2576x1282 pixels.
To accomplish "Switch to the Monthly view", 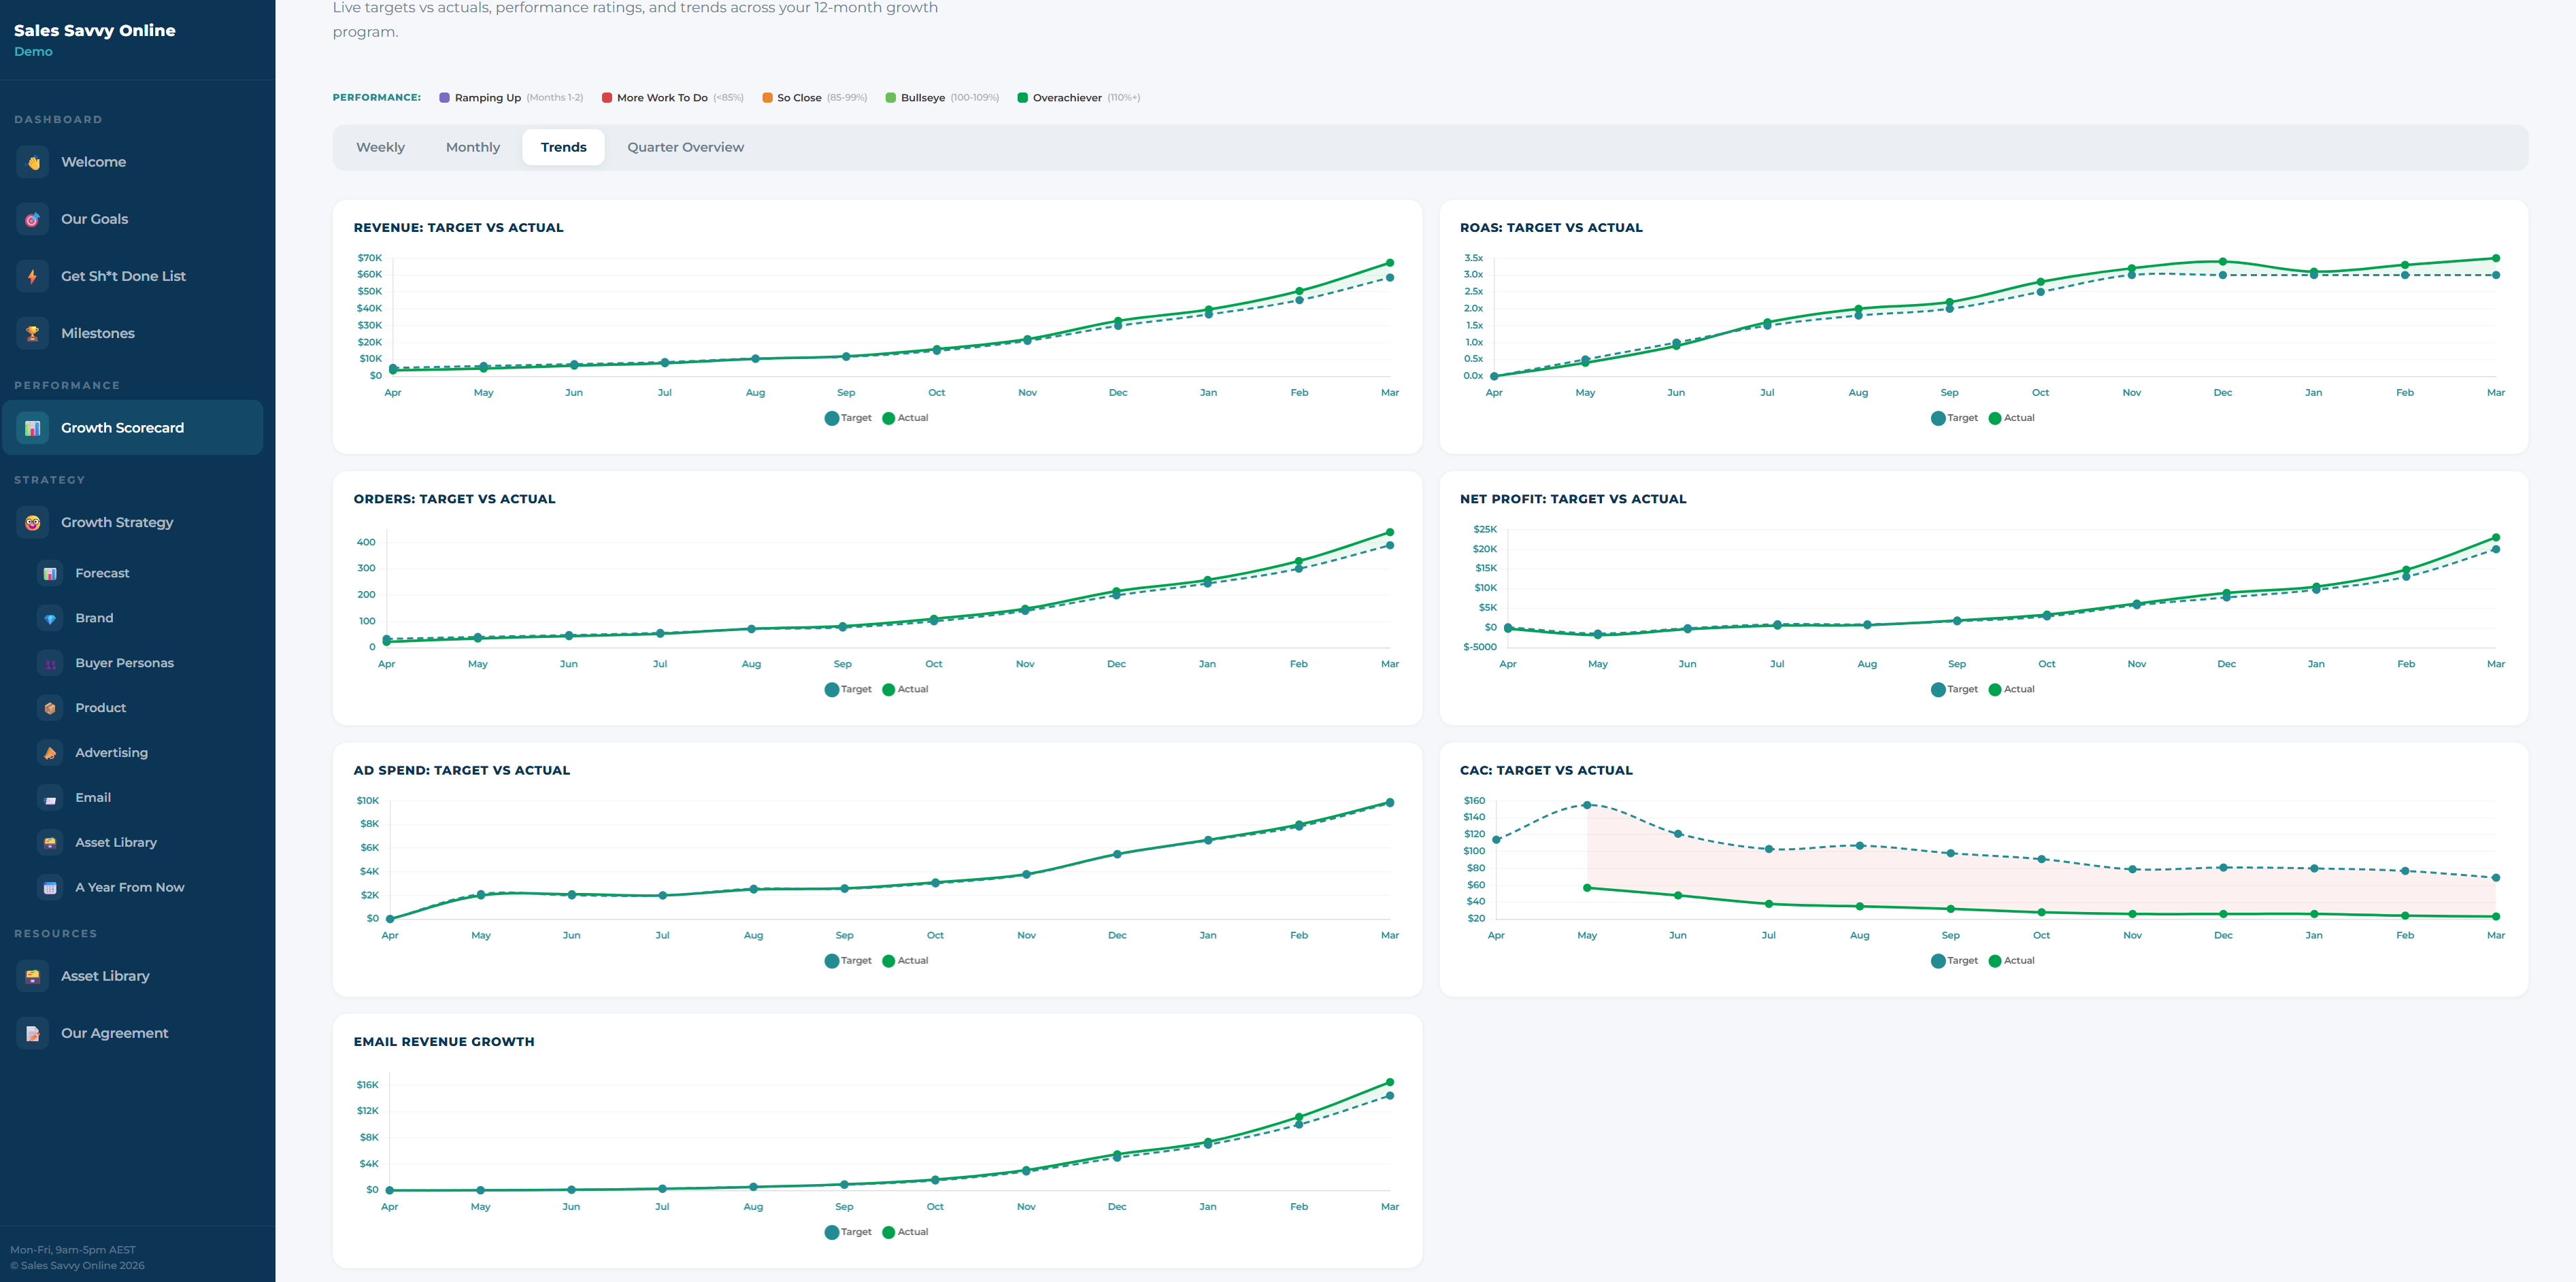I will (x=472, y=147).
